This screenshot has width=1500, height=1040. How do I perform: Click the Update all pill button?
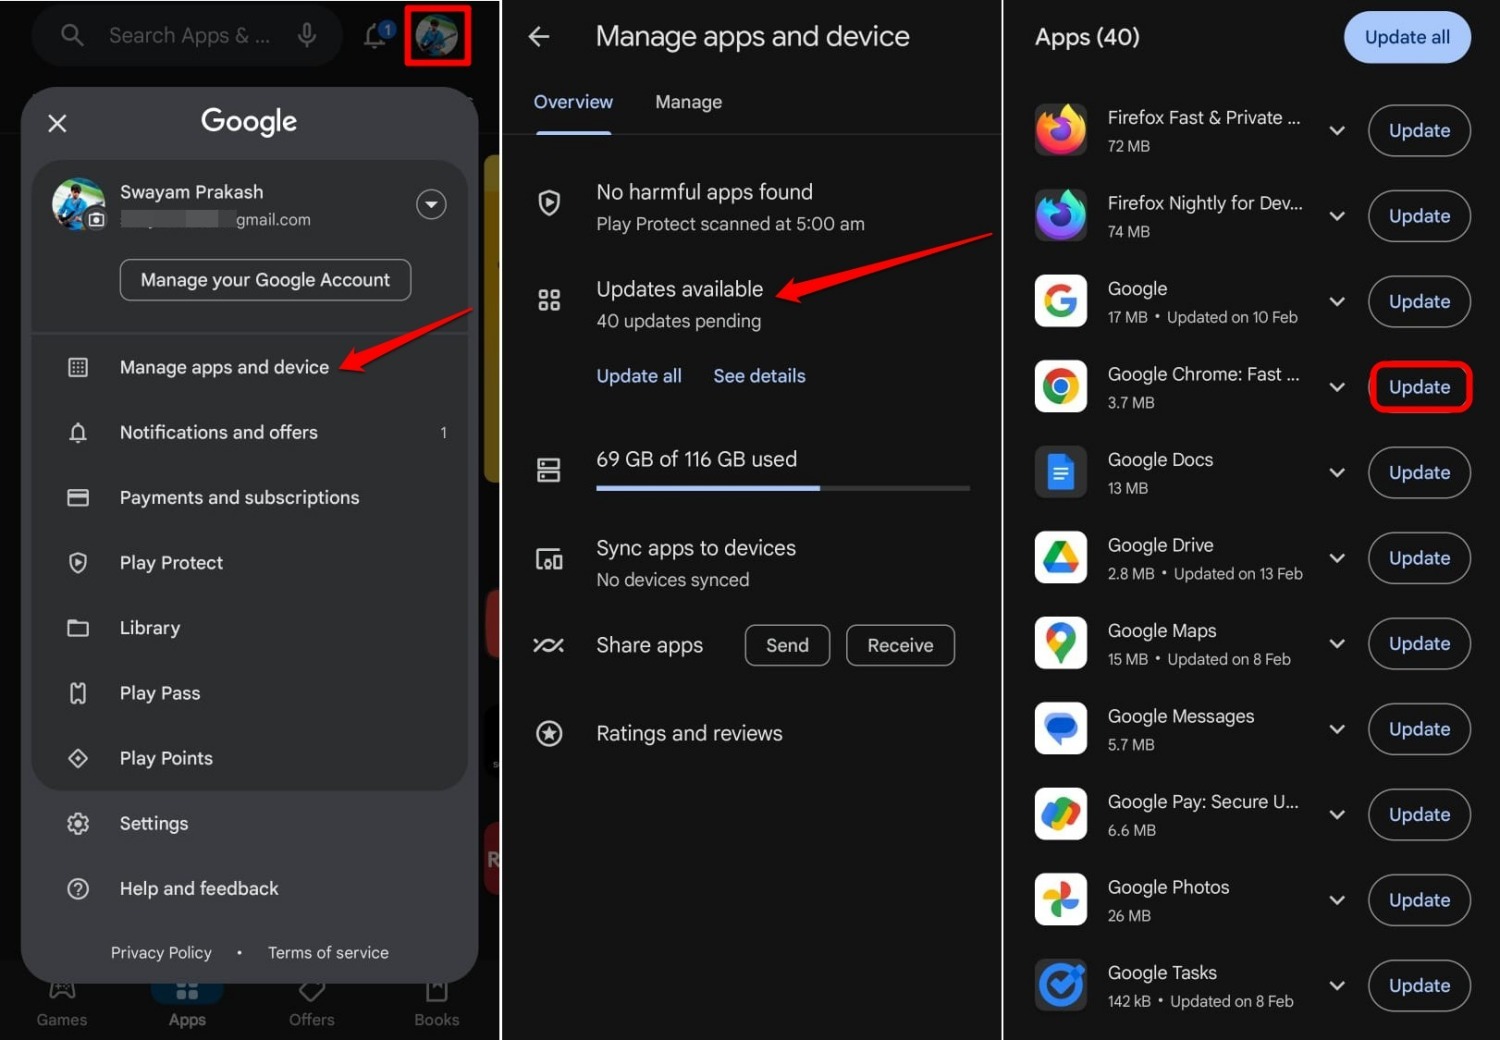(x=1407, y=37)
